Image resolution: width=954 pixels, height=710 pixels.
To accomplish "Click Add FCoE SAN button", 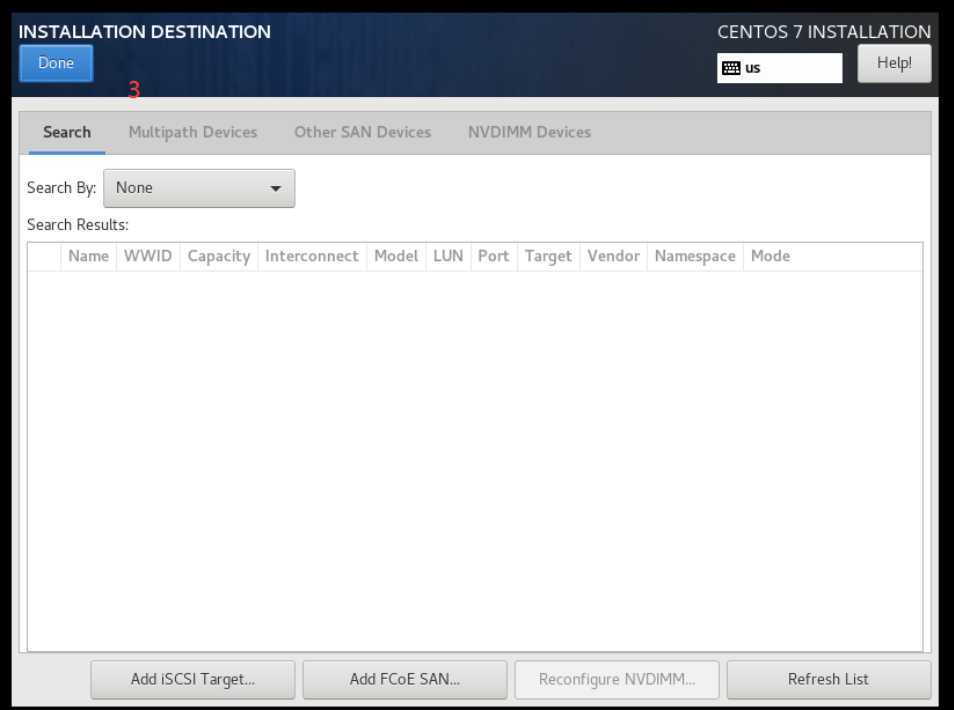I will point(405,680).
